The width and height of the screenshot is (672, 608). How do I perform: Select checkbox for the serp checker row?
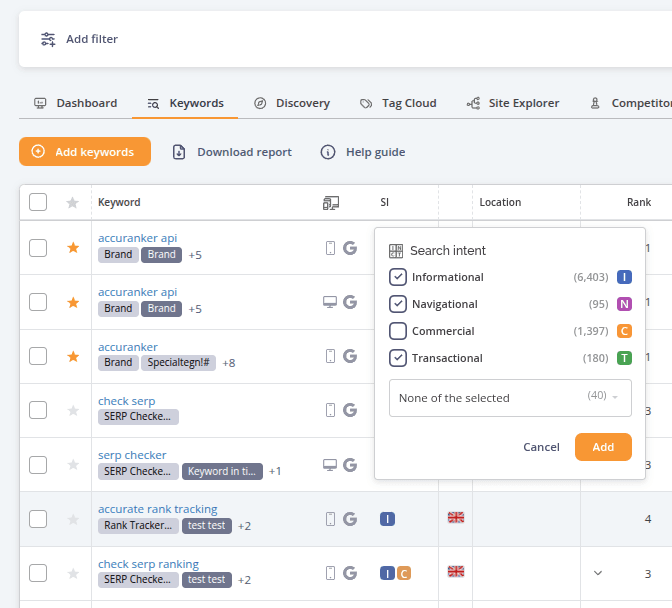(38, 465)
